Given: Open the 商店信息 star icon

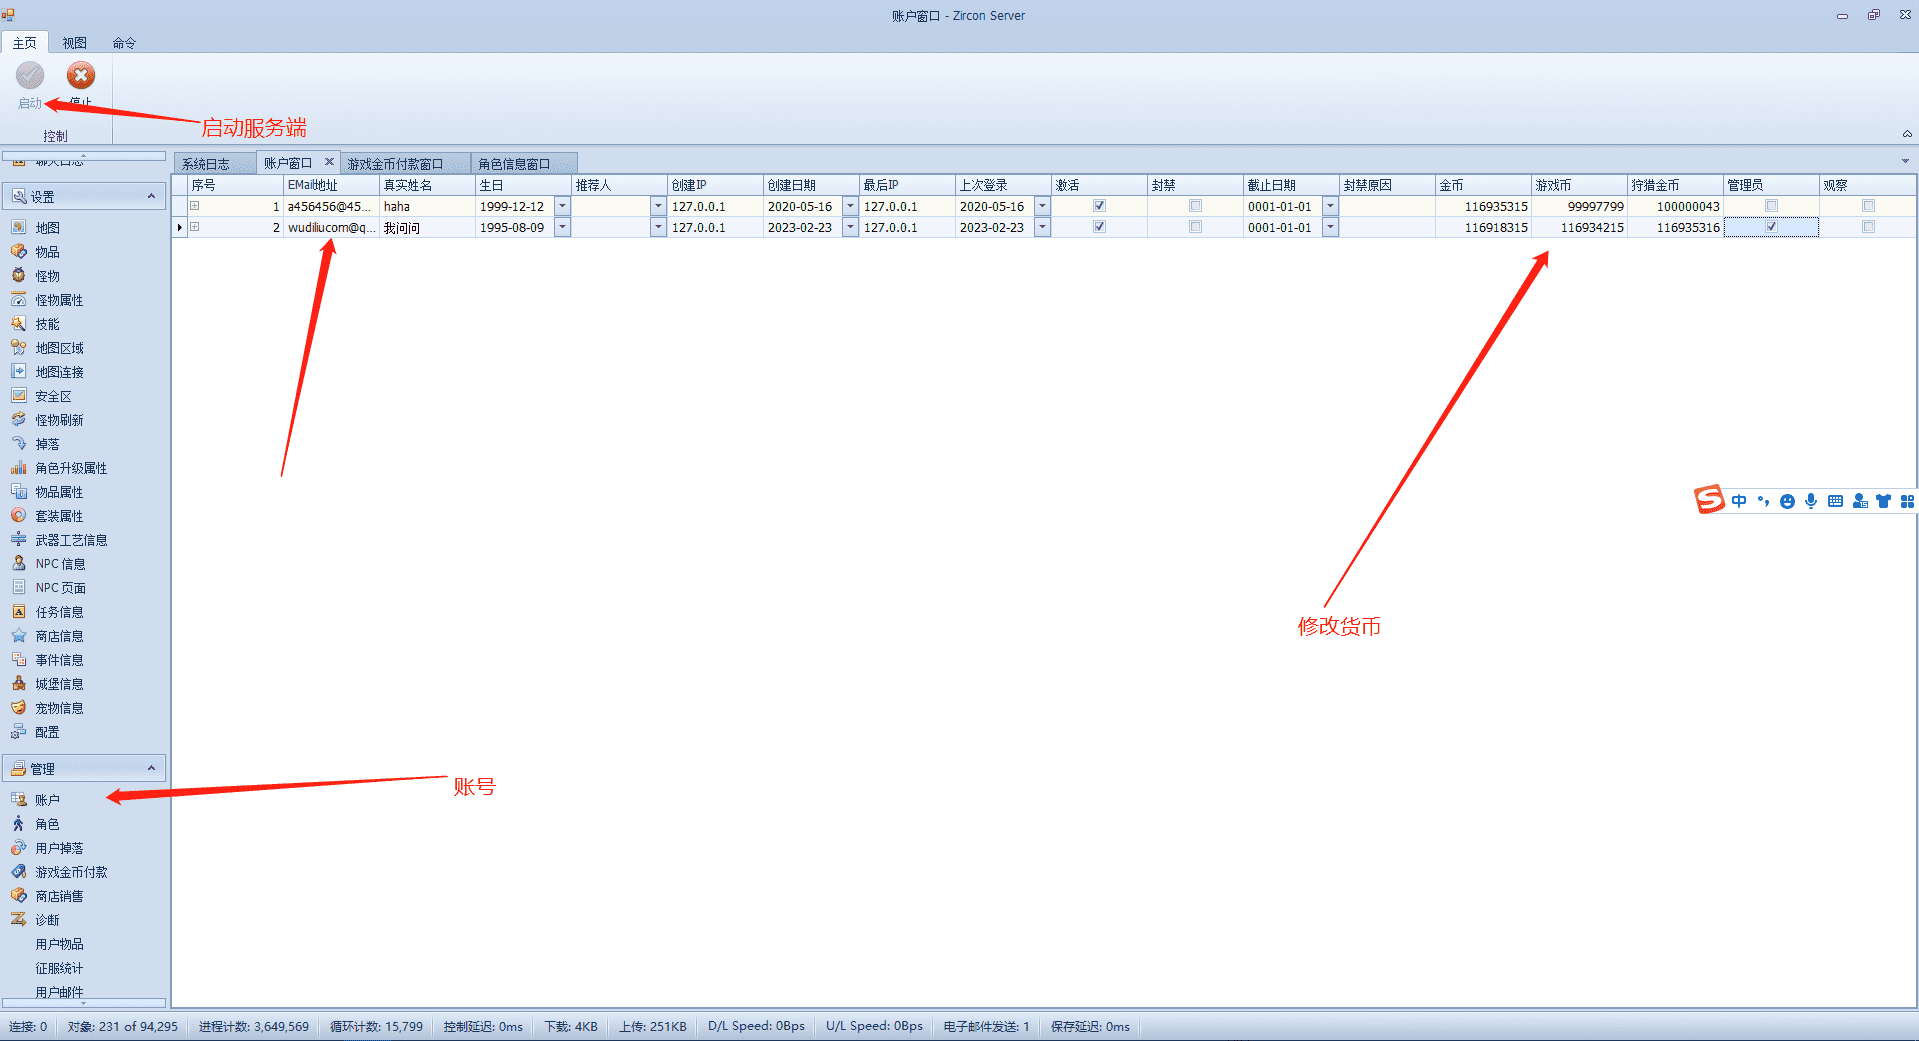Looking at the screenshot, I should (19, 635).
